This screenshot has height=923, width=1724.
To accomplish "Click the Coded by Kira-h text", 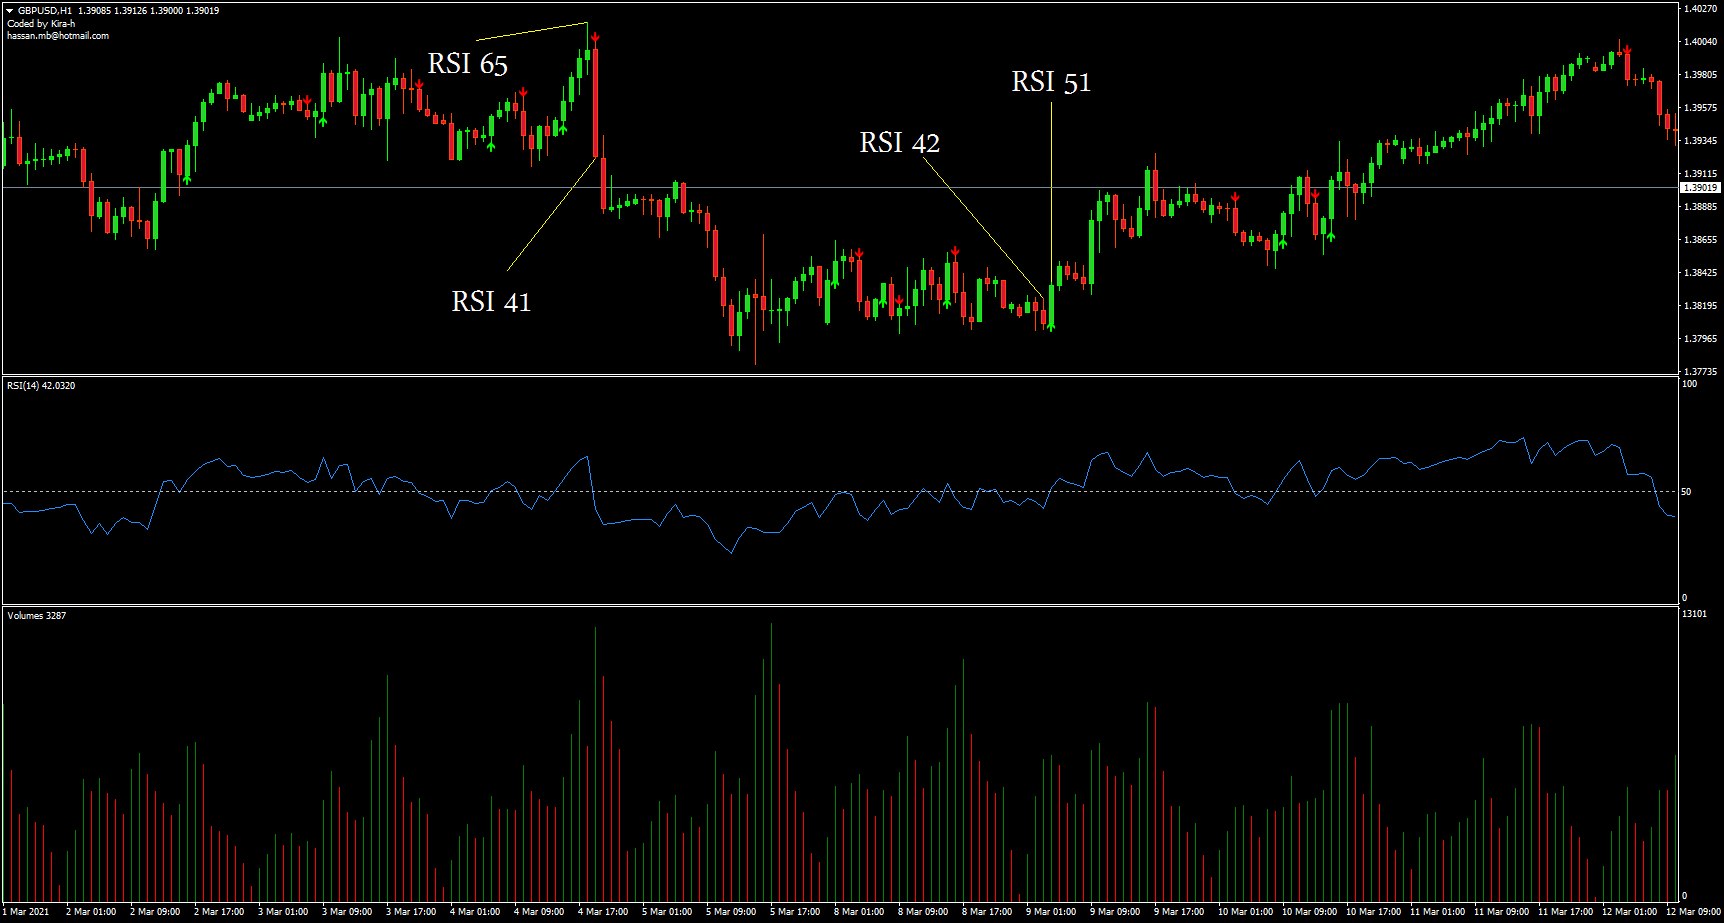I will pyautogui.click(x=41, y=23).
